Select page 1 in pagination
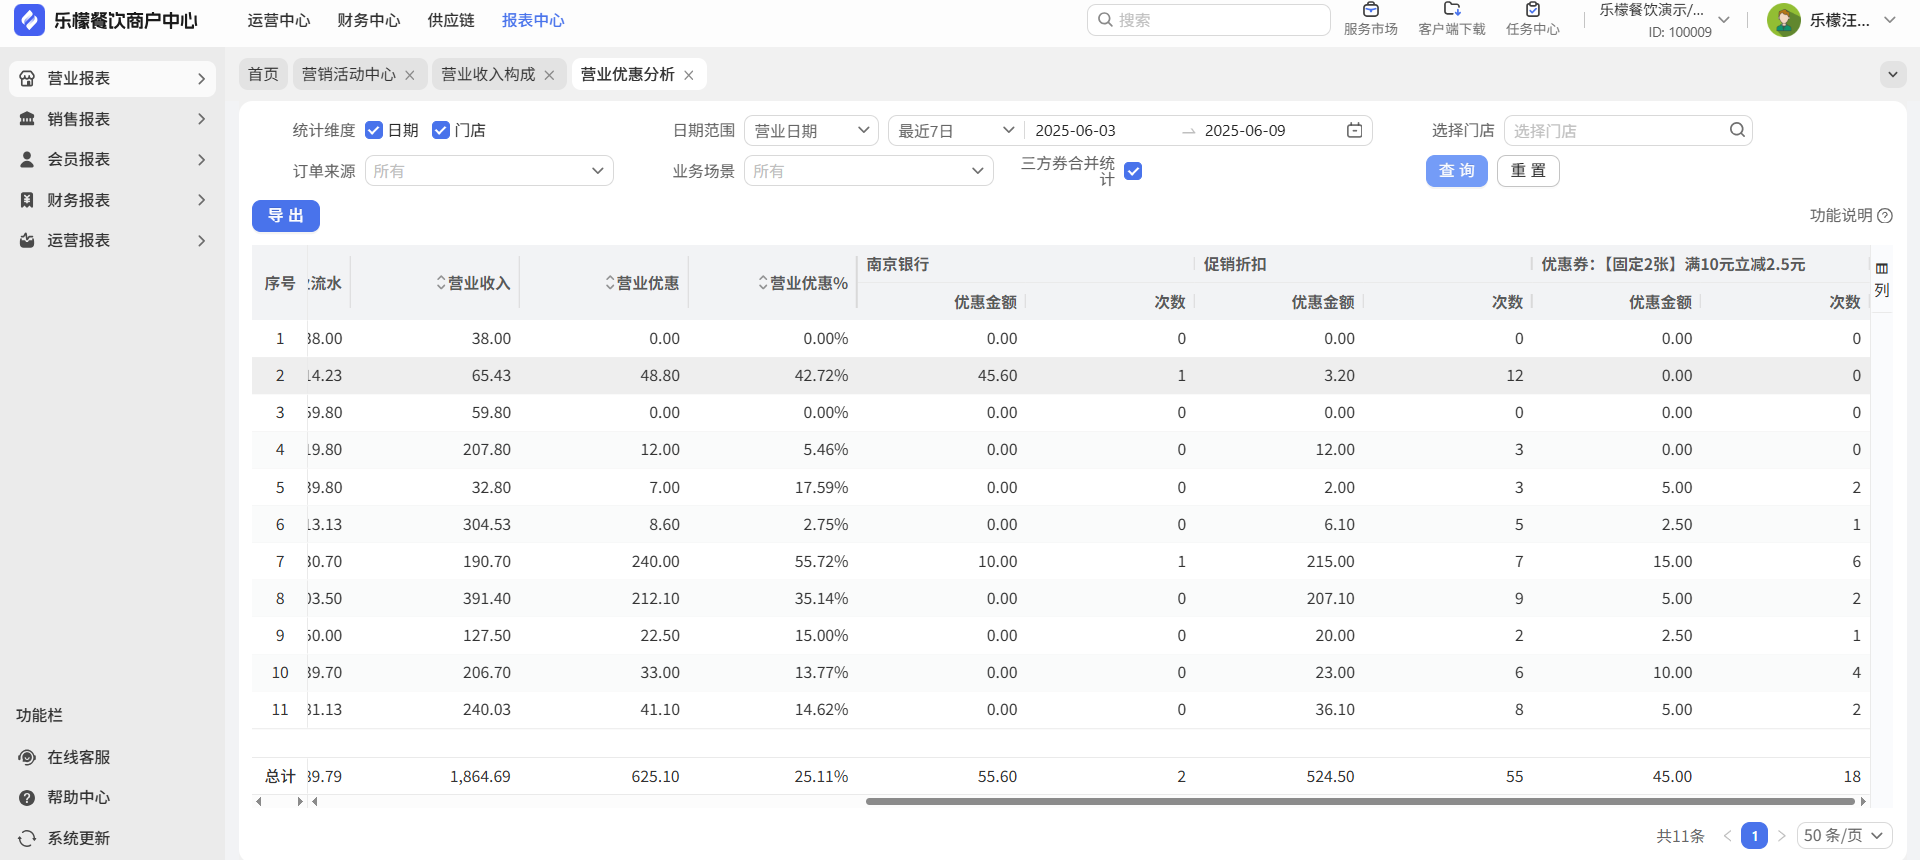The width and height of the screenshot is (1920, 860). pos(1754,836)
